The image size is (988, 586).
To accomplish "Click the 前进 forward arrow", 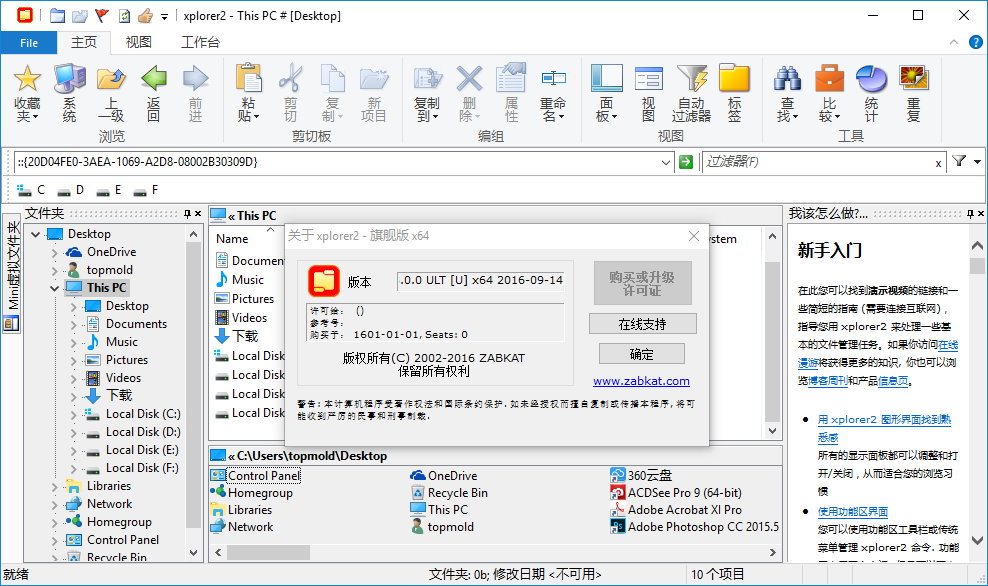I will click(195, 79).
